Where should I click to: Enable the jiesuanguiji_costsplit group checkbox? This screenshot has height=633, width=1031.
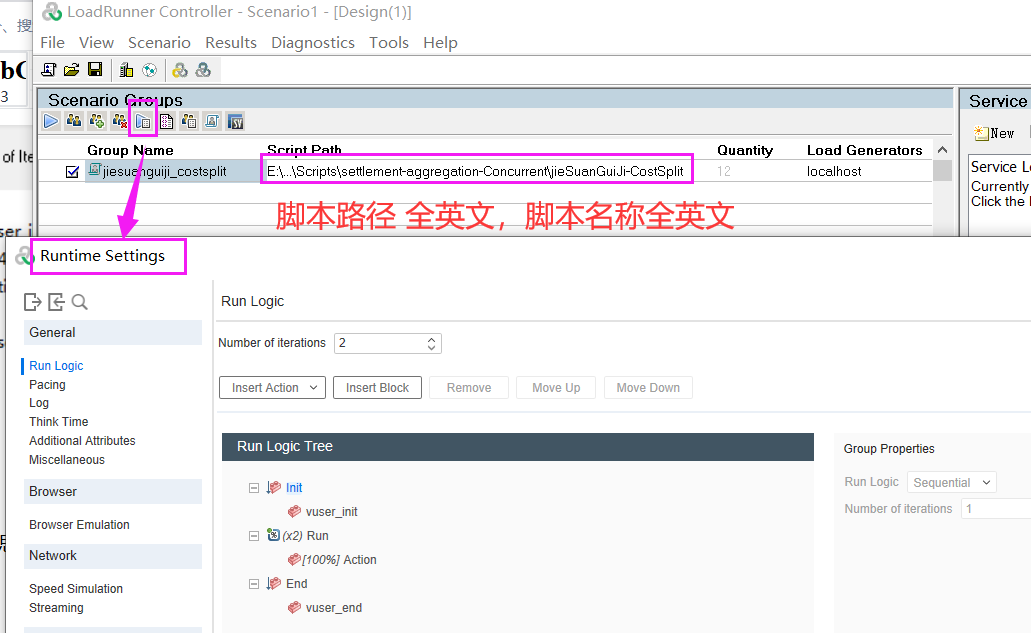(x=72, y=169)
